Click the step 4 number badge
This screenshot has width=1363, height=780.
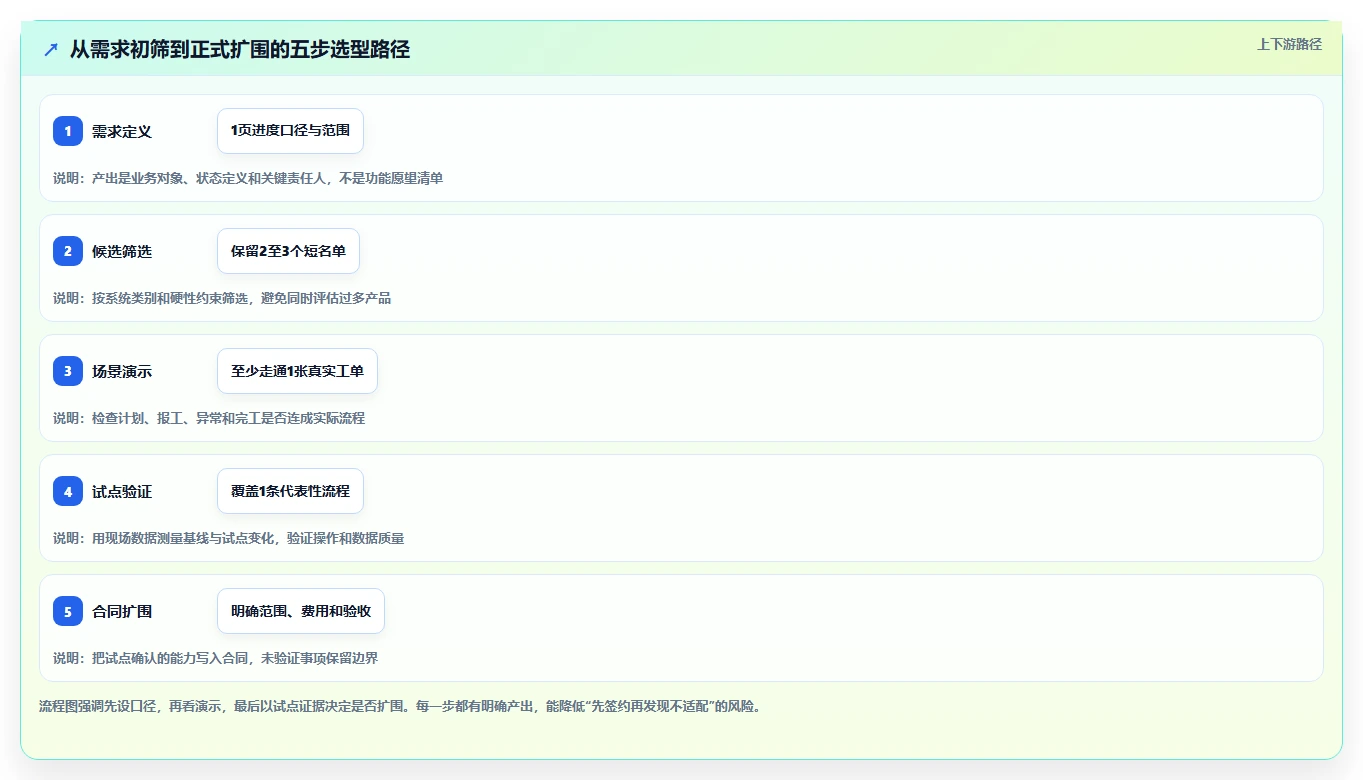click(68, 491)
